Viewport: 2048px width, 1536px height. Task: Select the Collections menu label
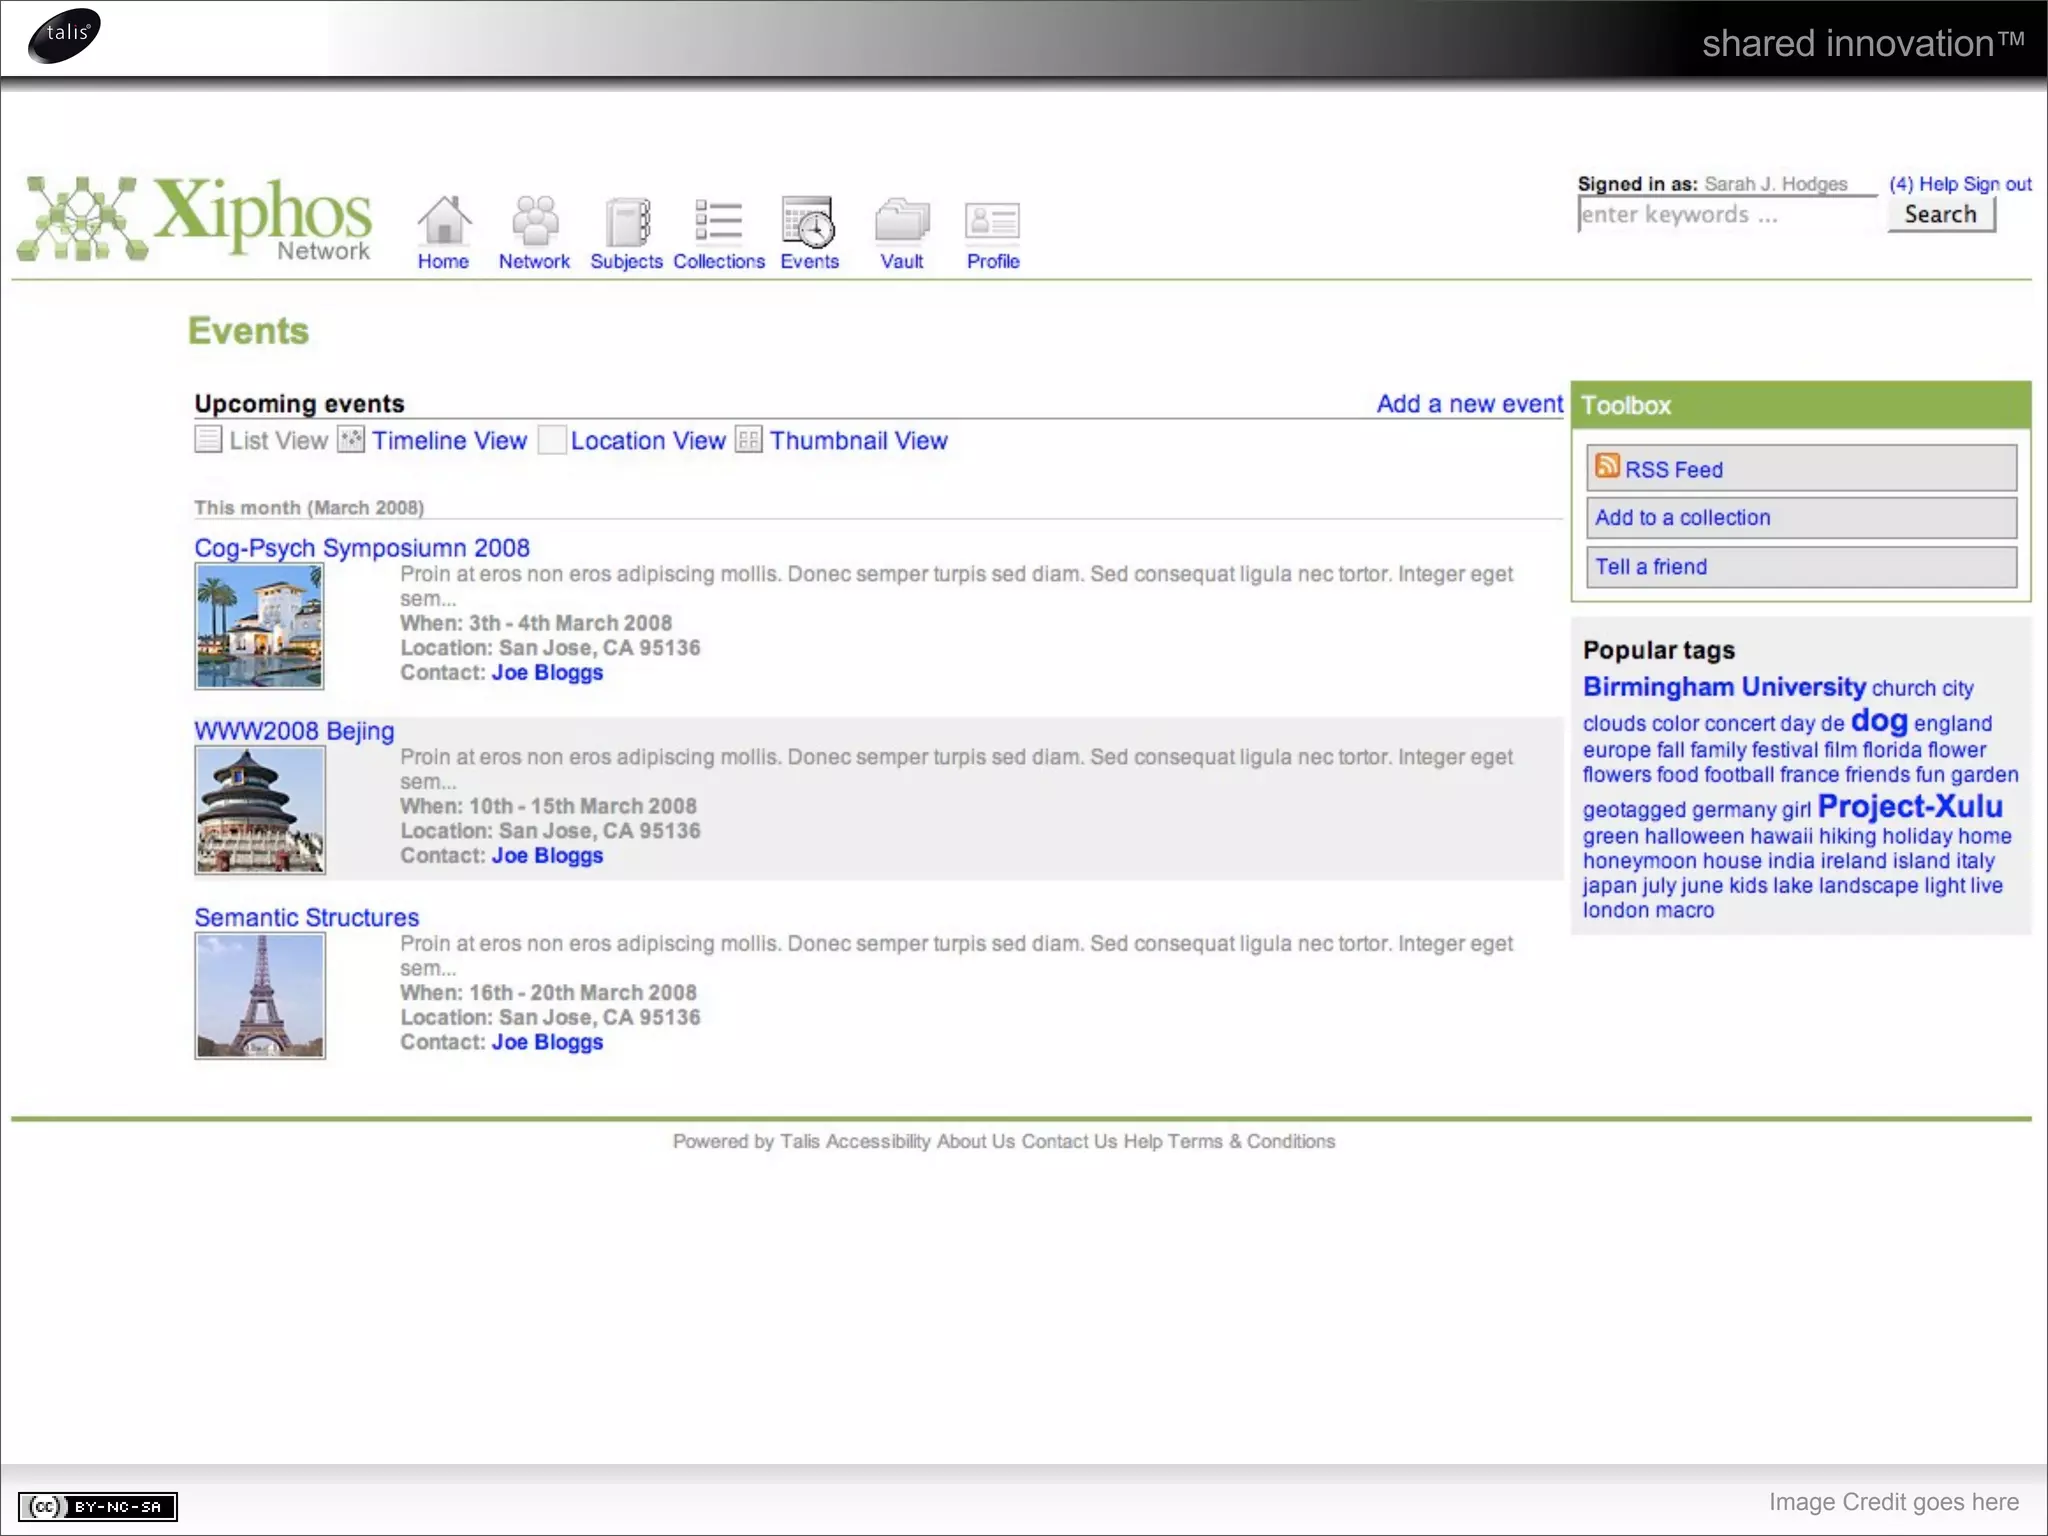point(719,261)
